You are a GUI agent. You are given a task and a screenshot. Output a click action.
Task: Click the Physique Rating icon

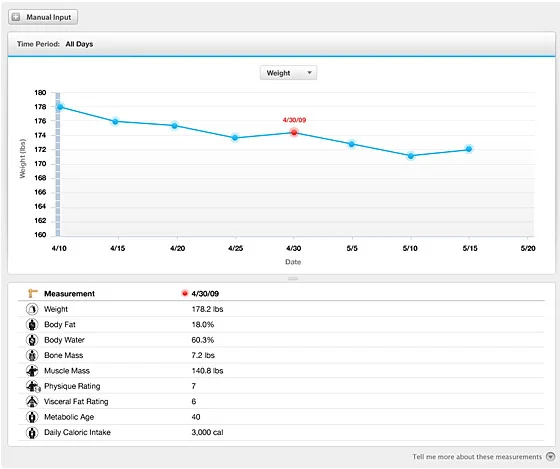tap(33, 386)
